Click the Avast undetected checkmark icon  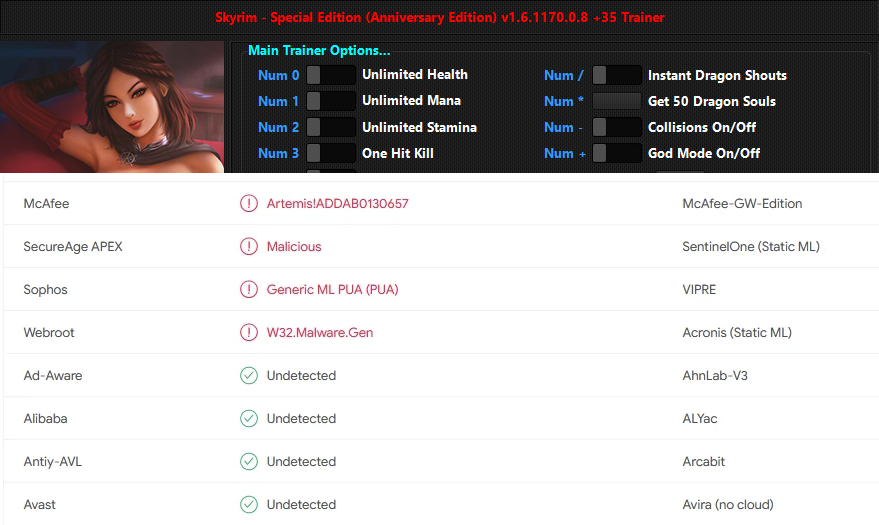pyautogui.click(x=249, y=504)
